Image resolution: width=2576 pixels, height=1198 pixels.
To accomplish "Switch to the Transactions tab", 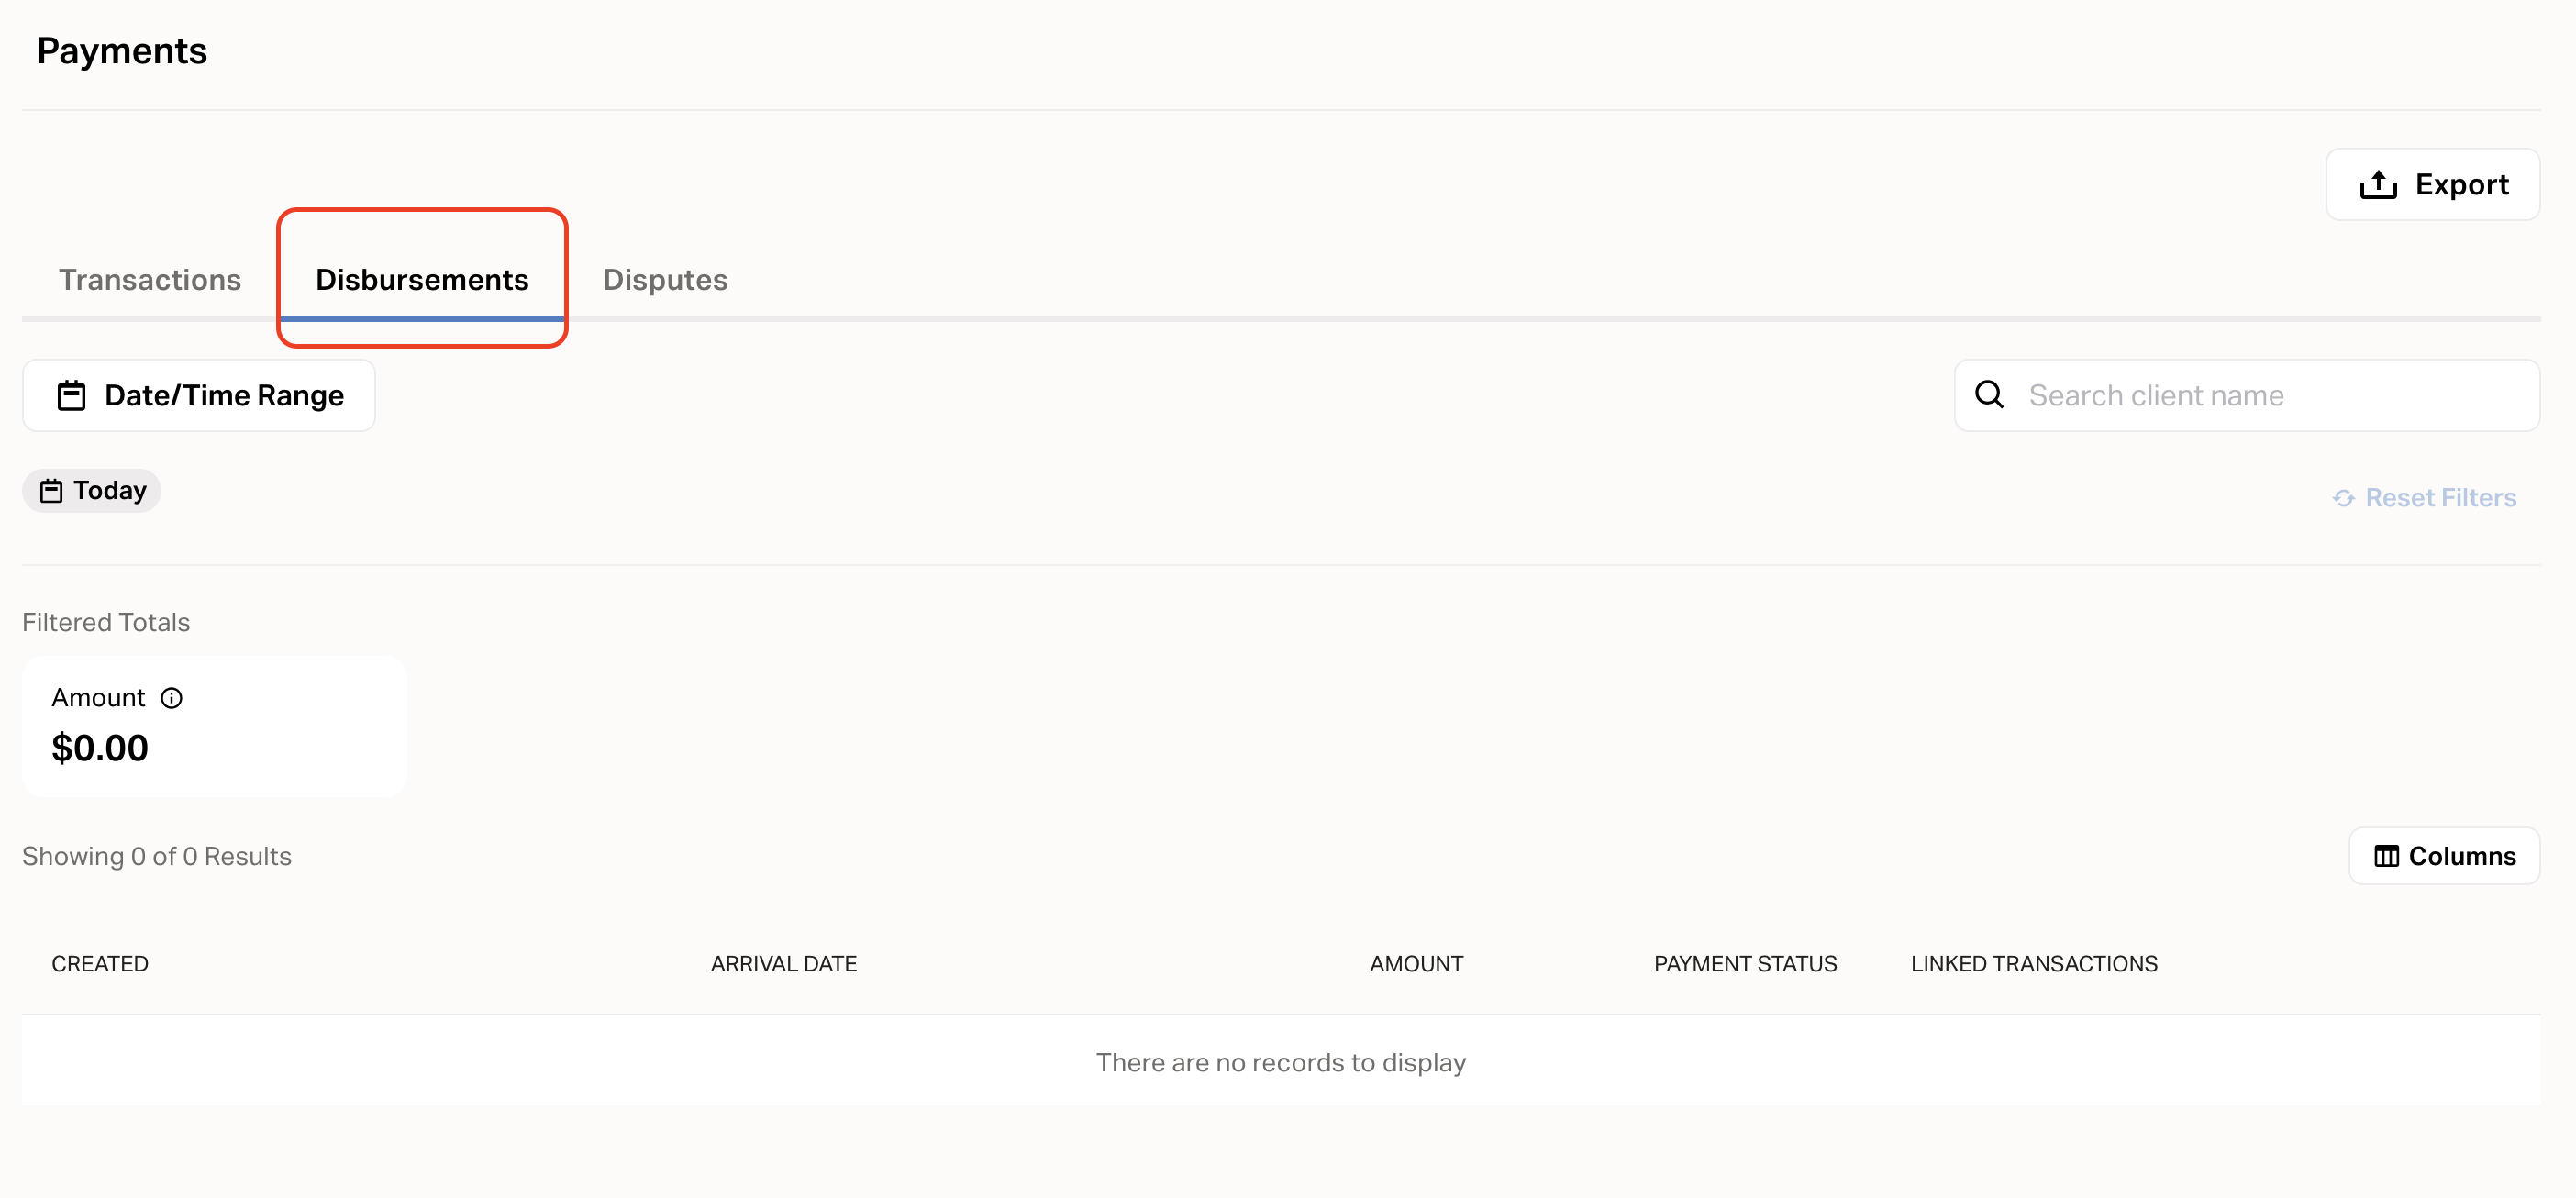I will pos(150,280).
